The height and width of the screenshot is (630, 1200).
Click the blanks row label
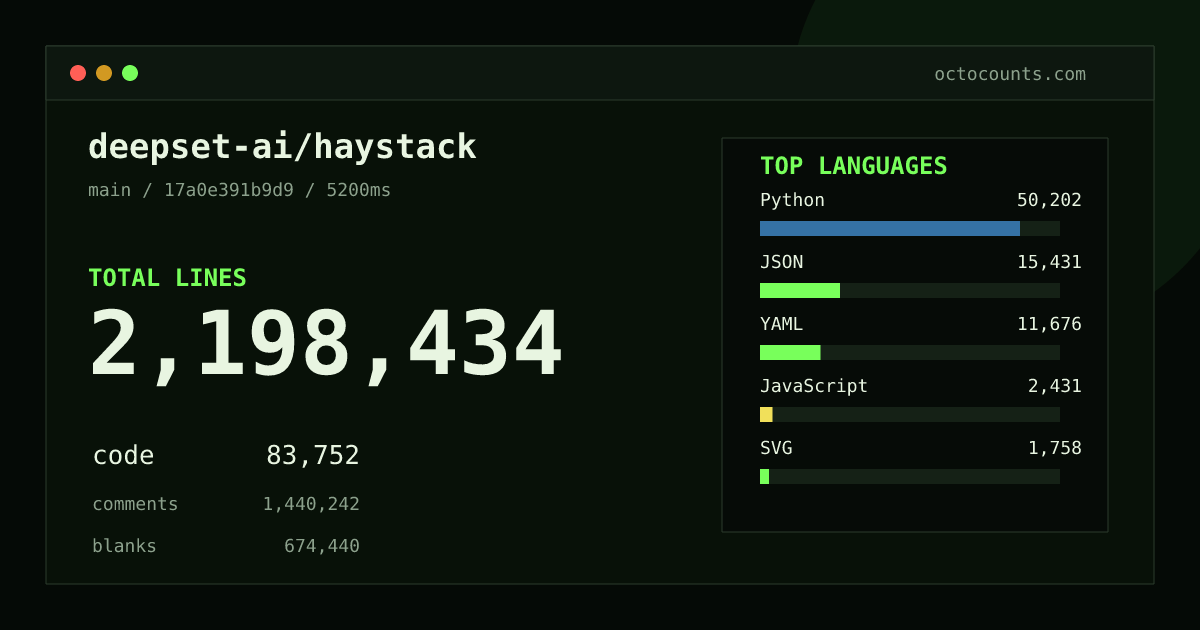point(124,546)
